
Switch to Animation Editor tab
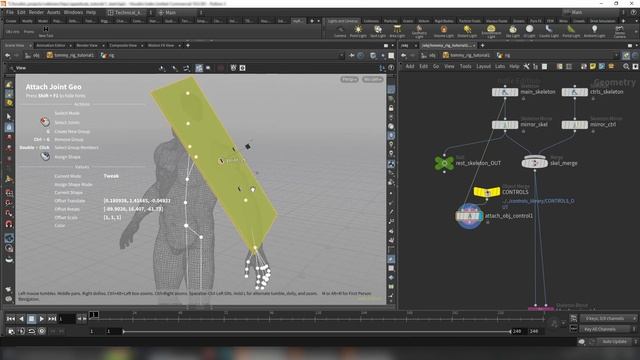pos(51,45)
